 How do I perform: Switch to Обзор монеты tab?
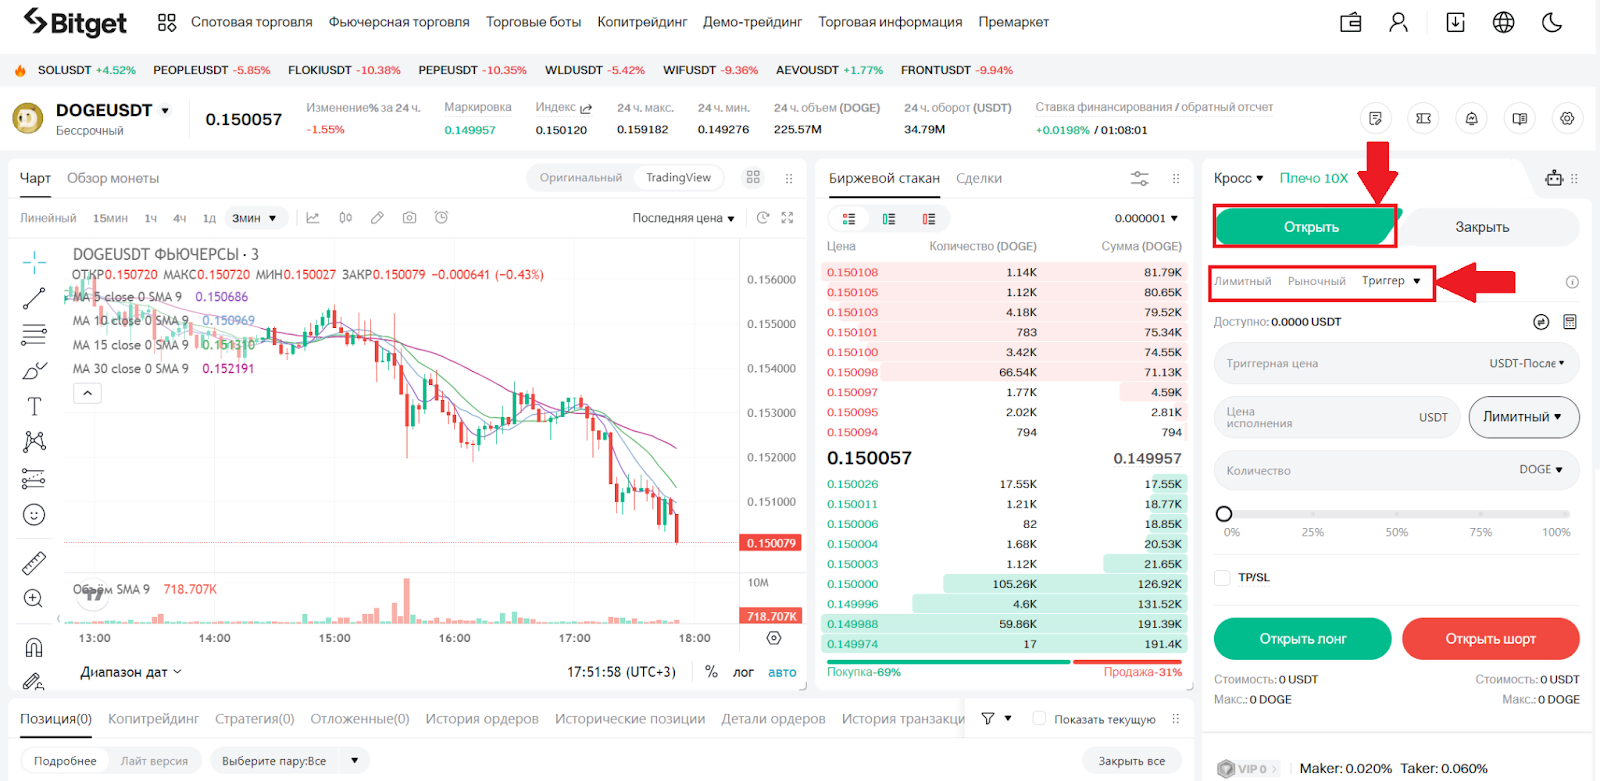(x=113, y=178)
